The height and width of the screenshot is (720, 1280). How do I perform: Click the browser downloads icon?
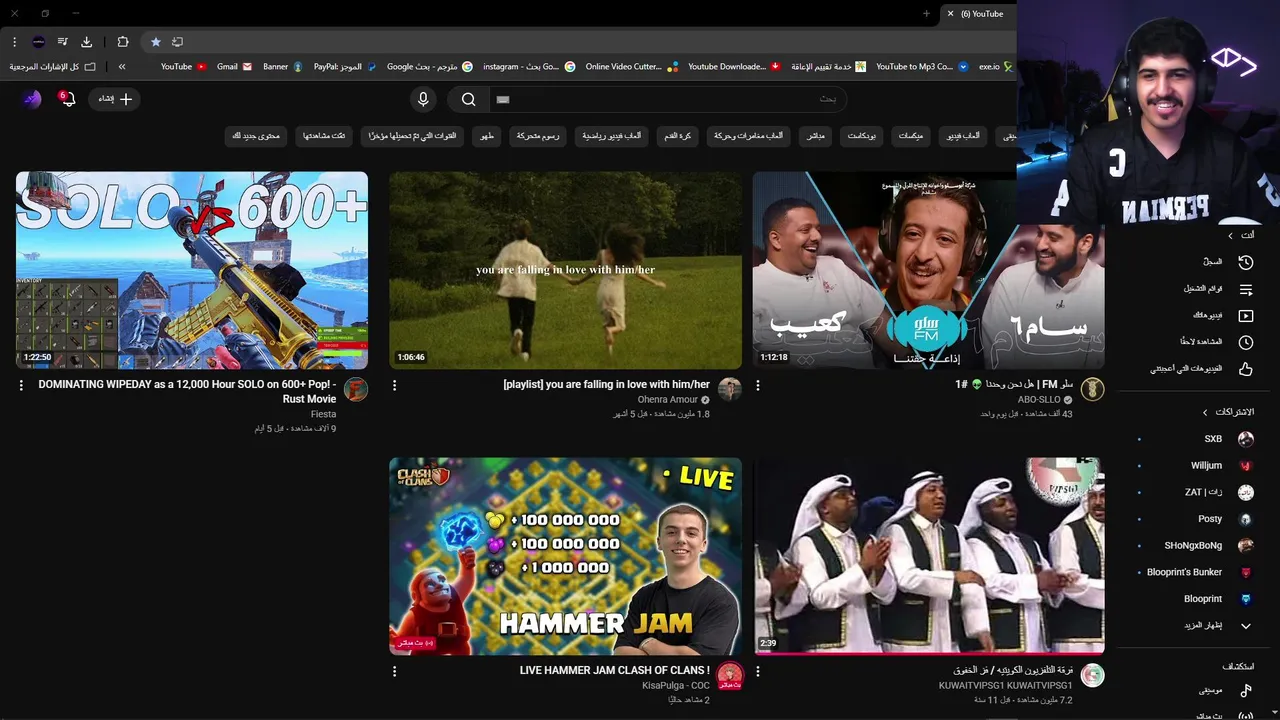point(87,42)
